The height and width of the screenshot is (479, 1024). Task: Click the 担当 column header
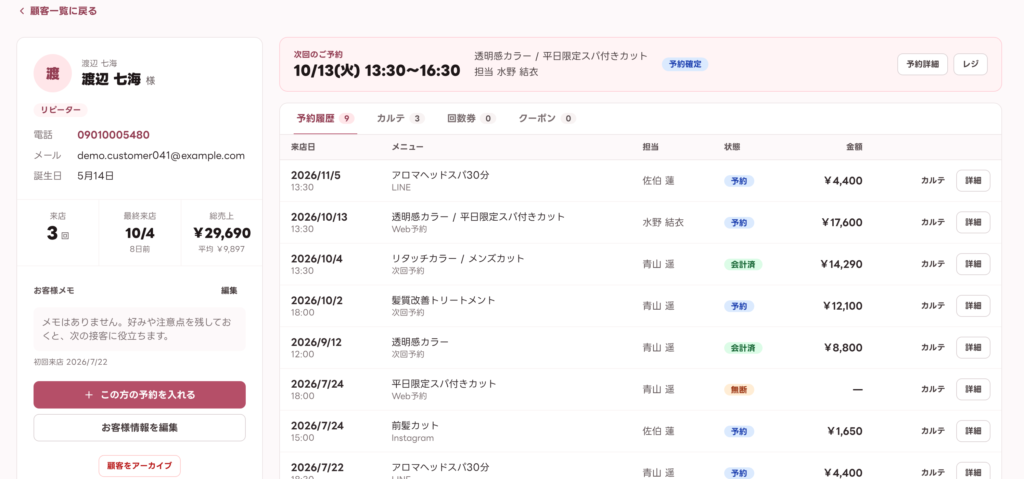point(650,147)
